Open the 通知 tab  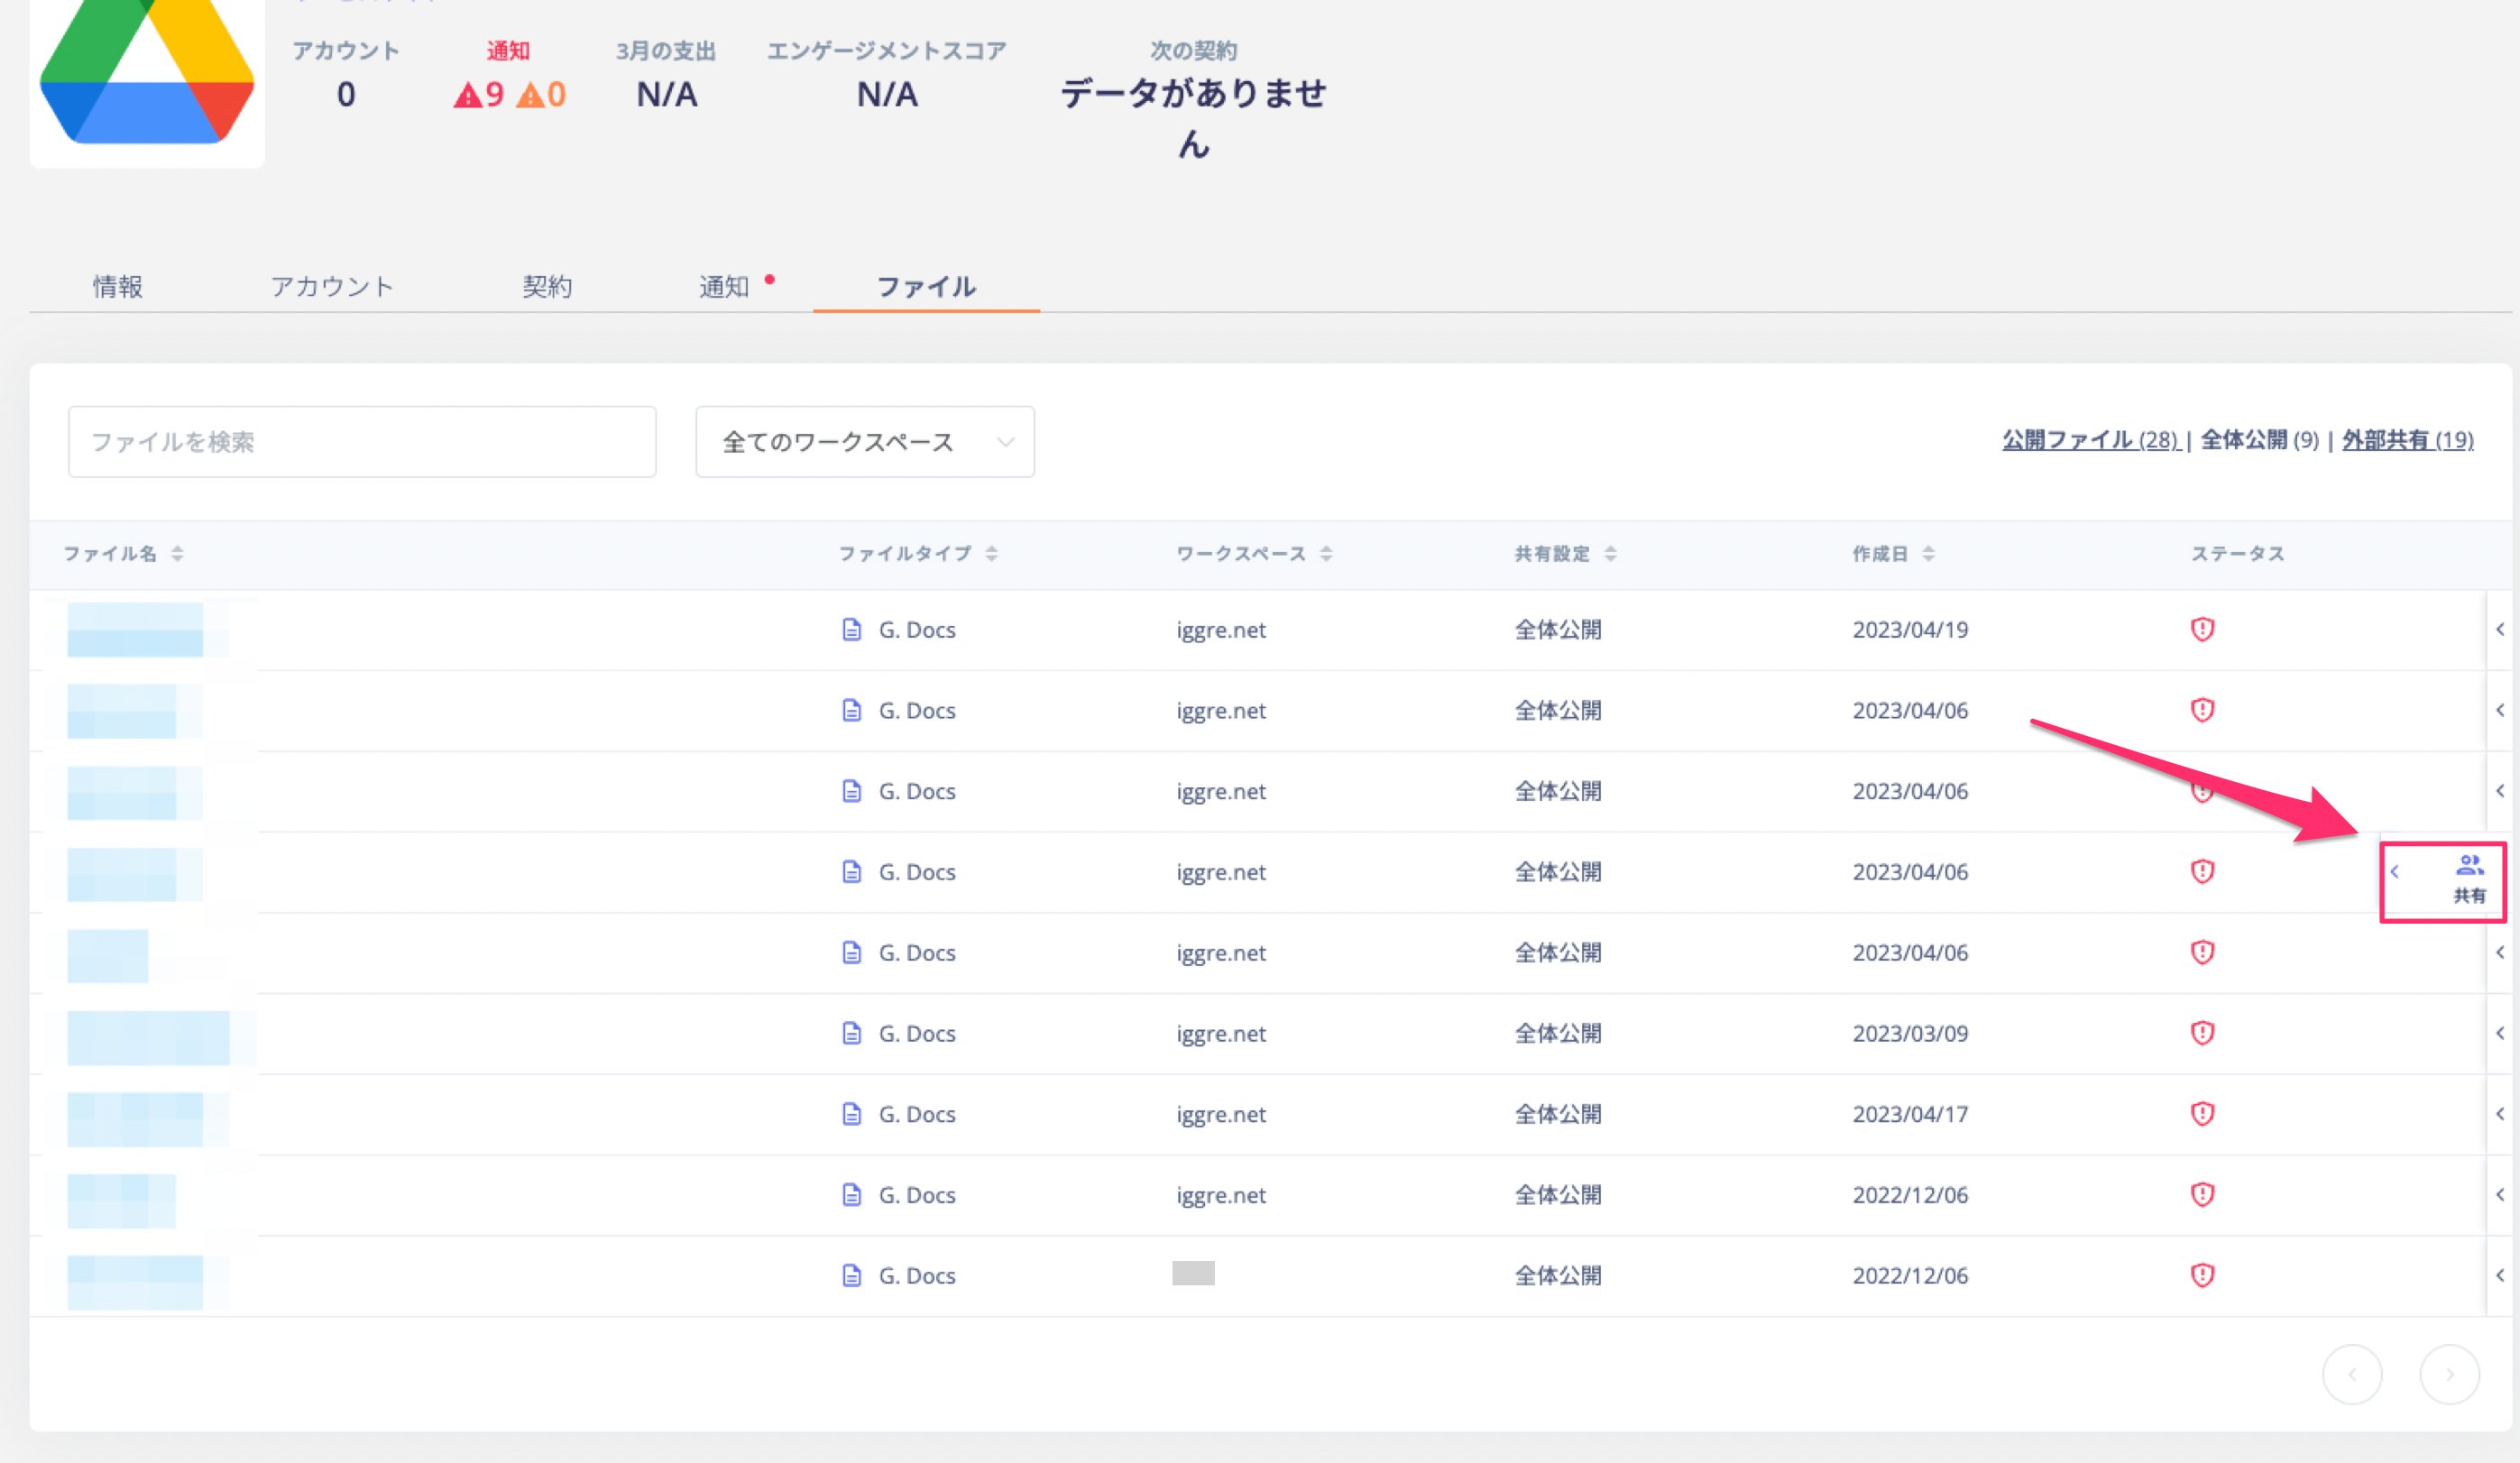pyautogui.click(x=724, y=287)
